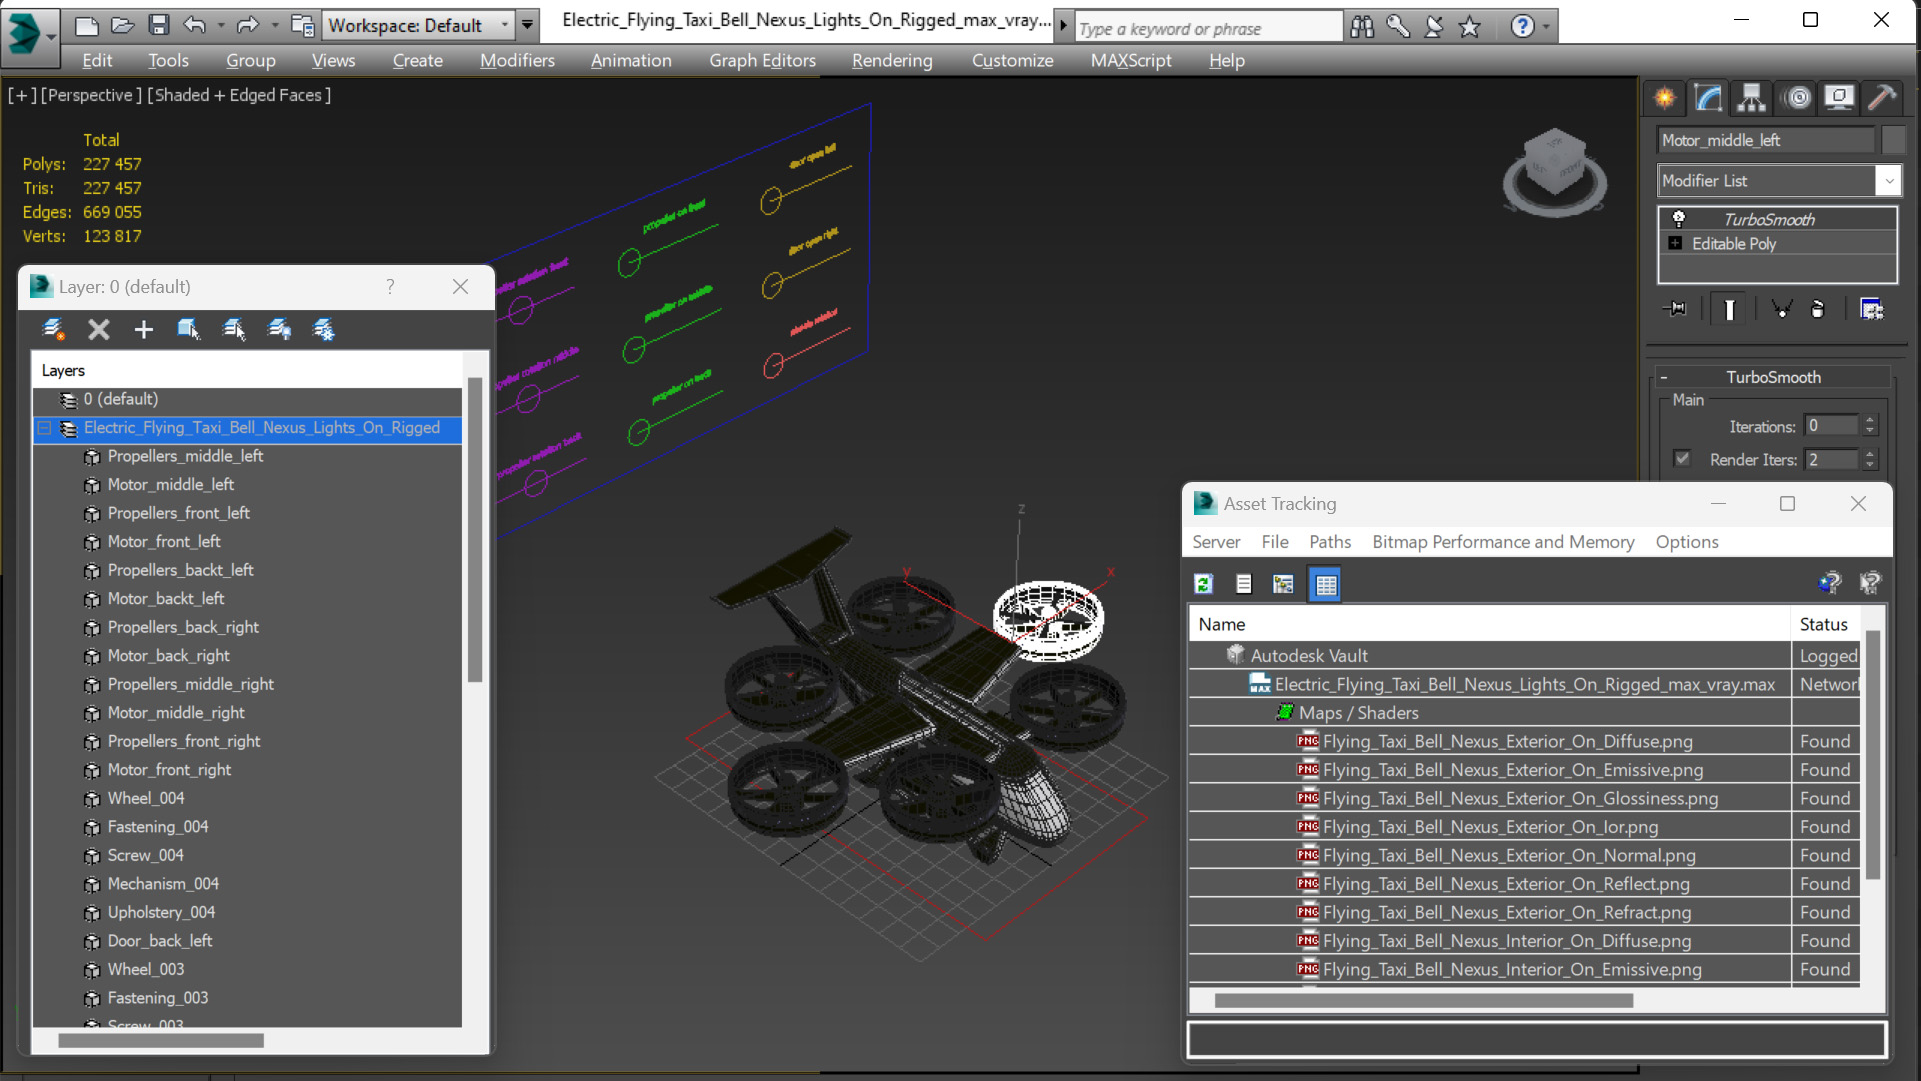Toggle TurboSmooth modifier lightbulb on/off
The image size is (1921, 1081).
tap(1679, 219)
